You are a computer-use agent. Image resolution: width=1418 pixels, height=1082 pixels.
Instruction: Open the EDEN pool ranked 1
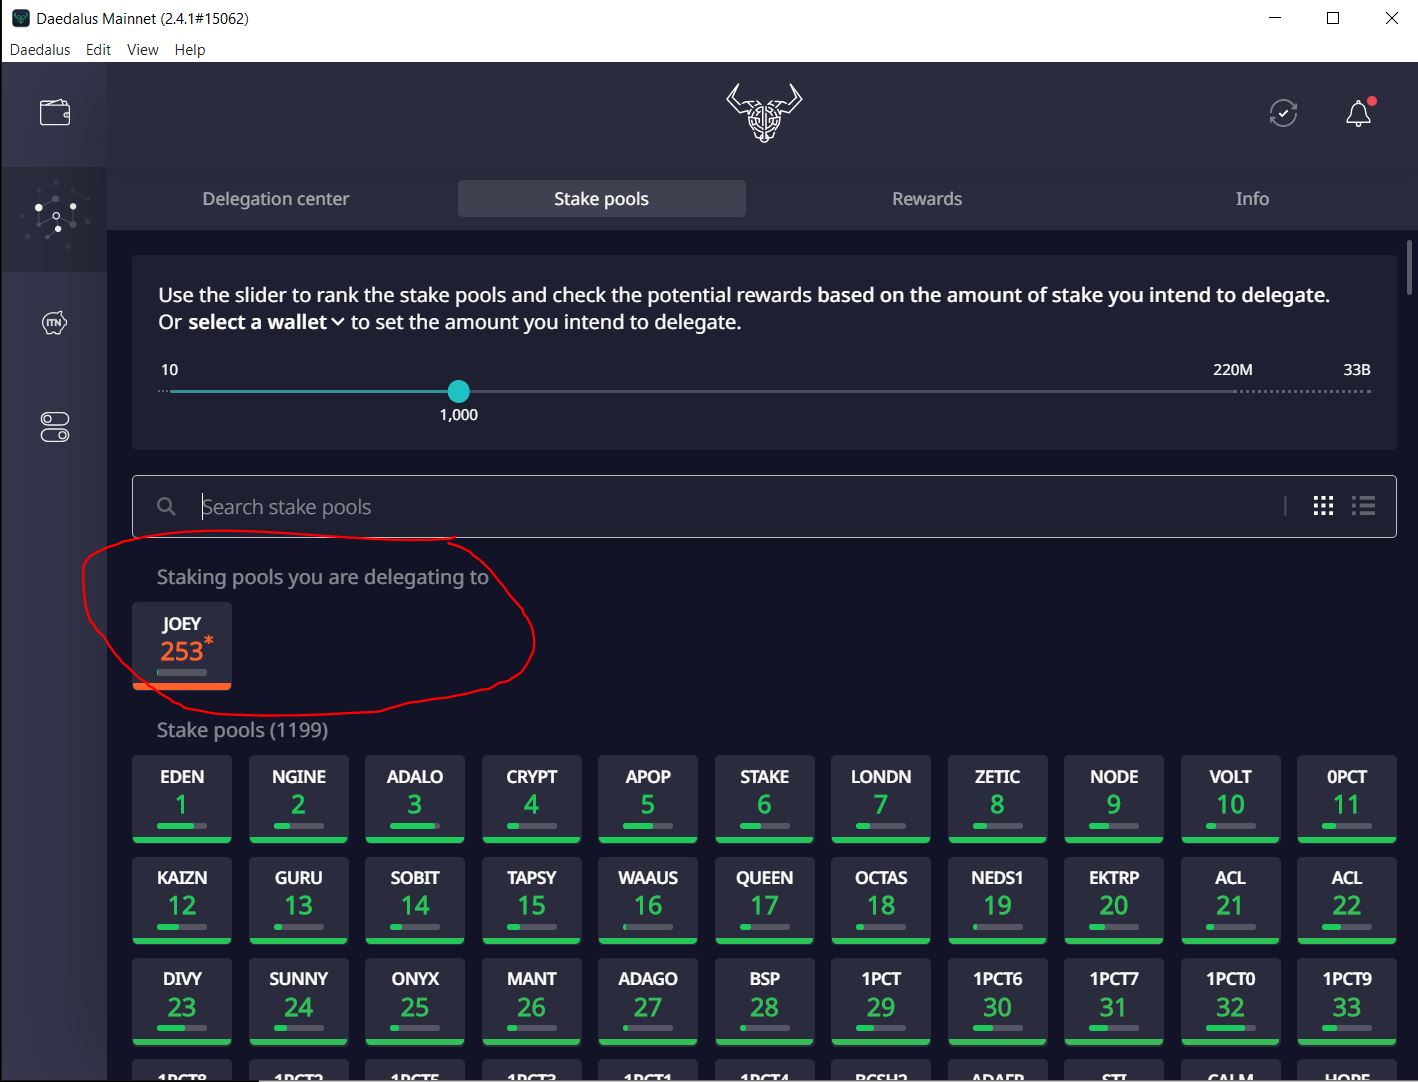click(182, 799)
